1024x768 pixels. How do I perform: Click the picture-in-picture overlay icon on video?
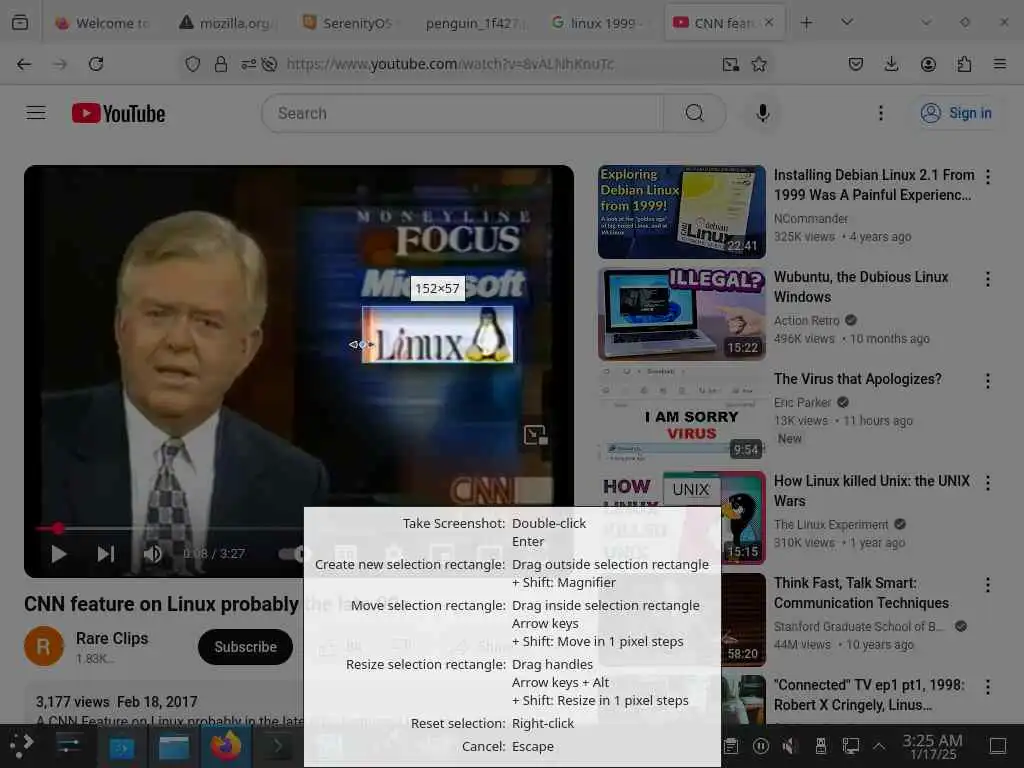click(536, 435)
